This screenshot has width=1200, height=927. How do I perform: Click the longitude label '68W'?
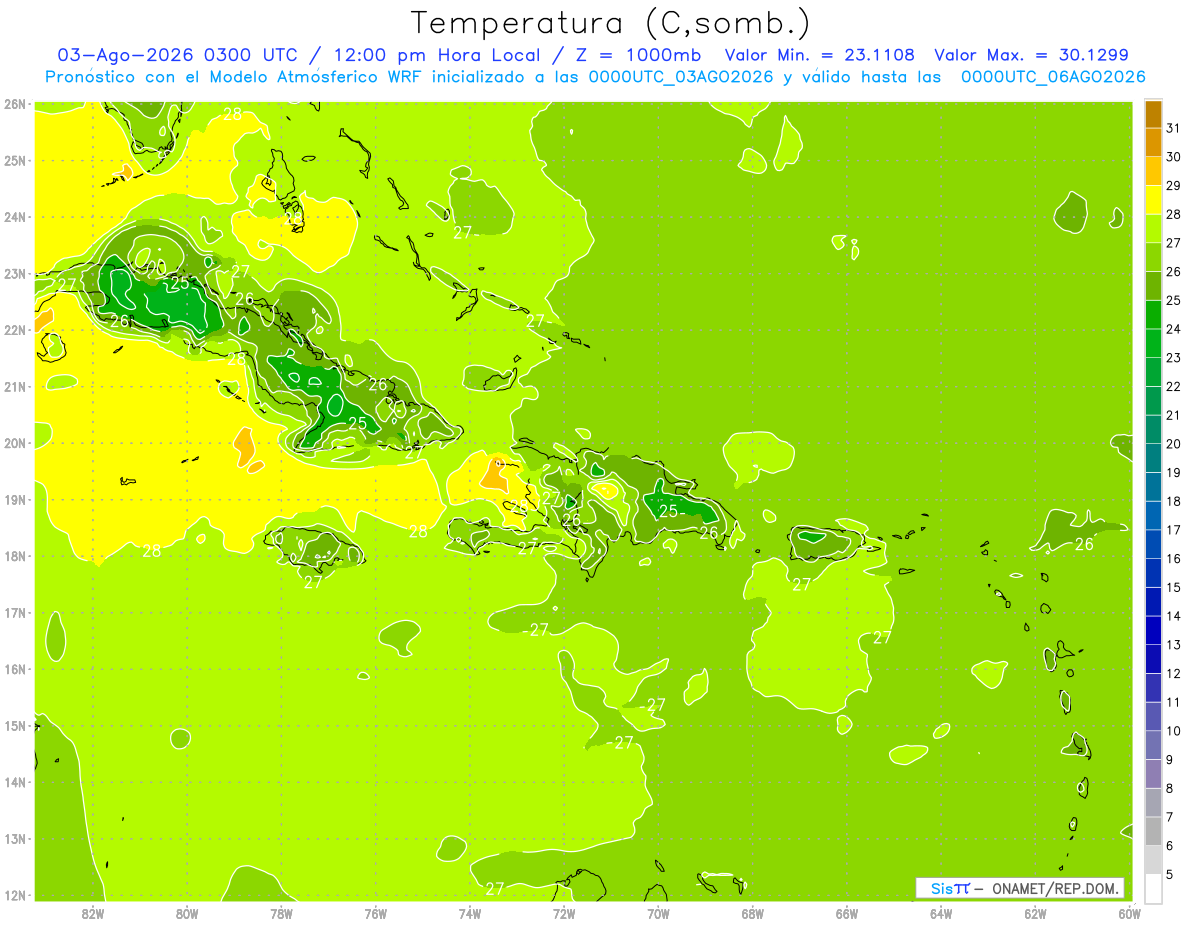[x=752, y=914]
